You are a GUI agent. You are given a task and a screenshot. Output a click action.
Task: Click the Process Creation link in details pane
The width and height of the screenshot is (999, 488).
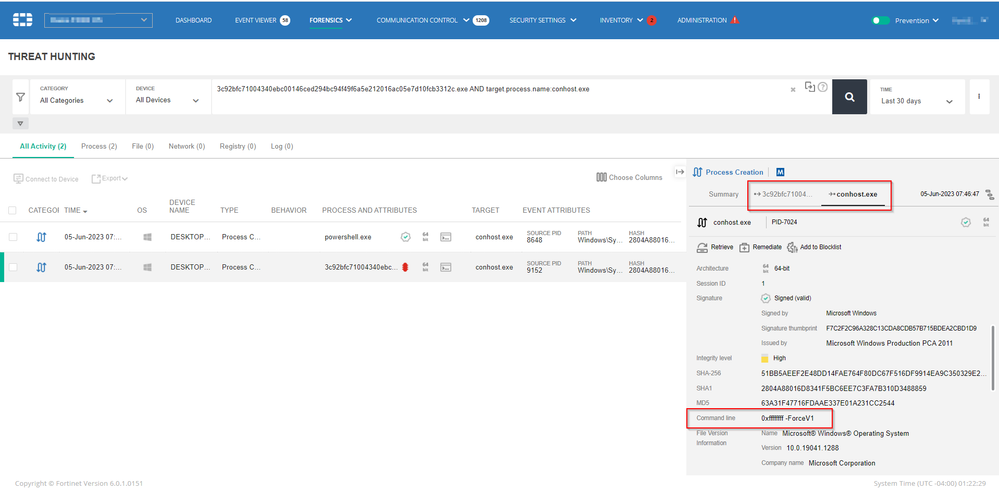(x=734, y=172)
